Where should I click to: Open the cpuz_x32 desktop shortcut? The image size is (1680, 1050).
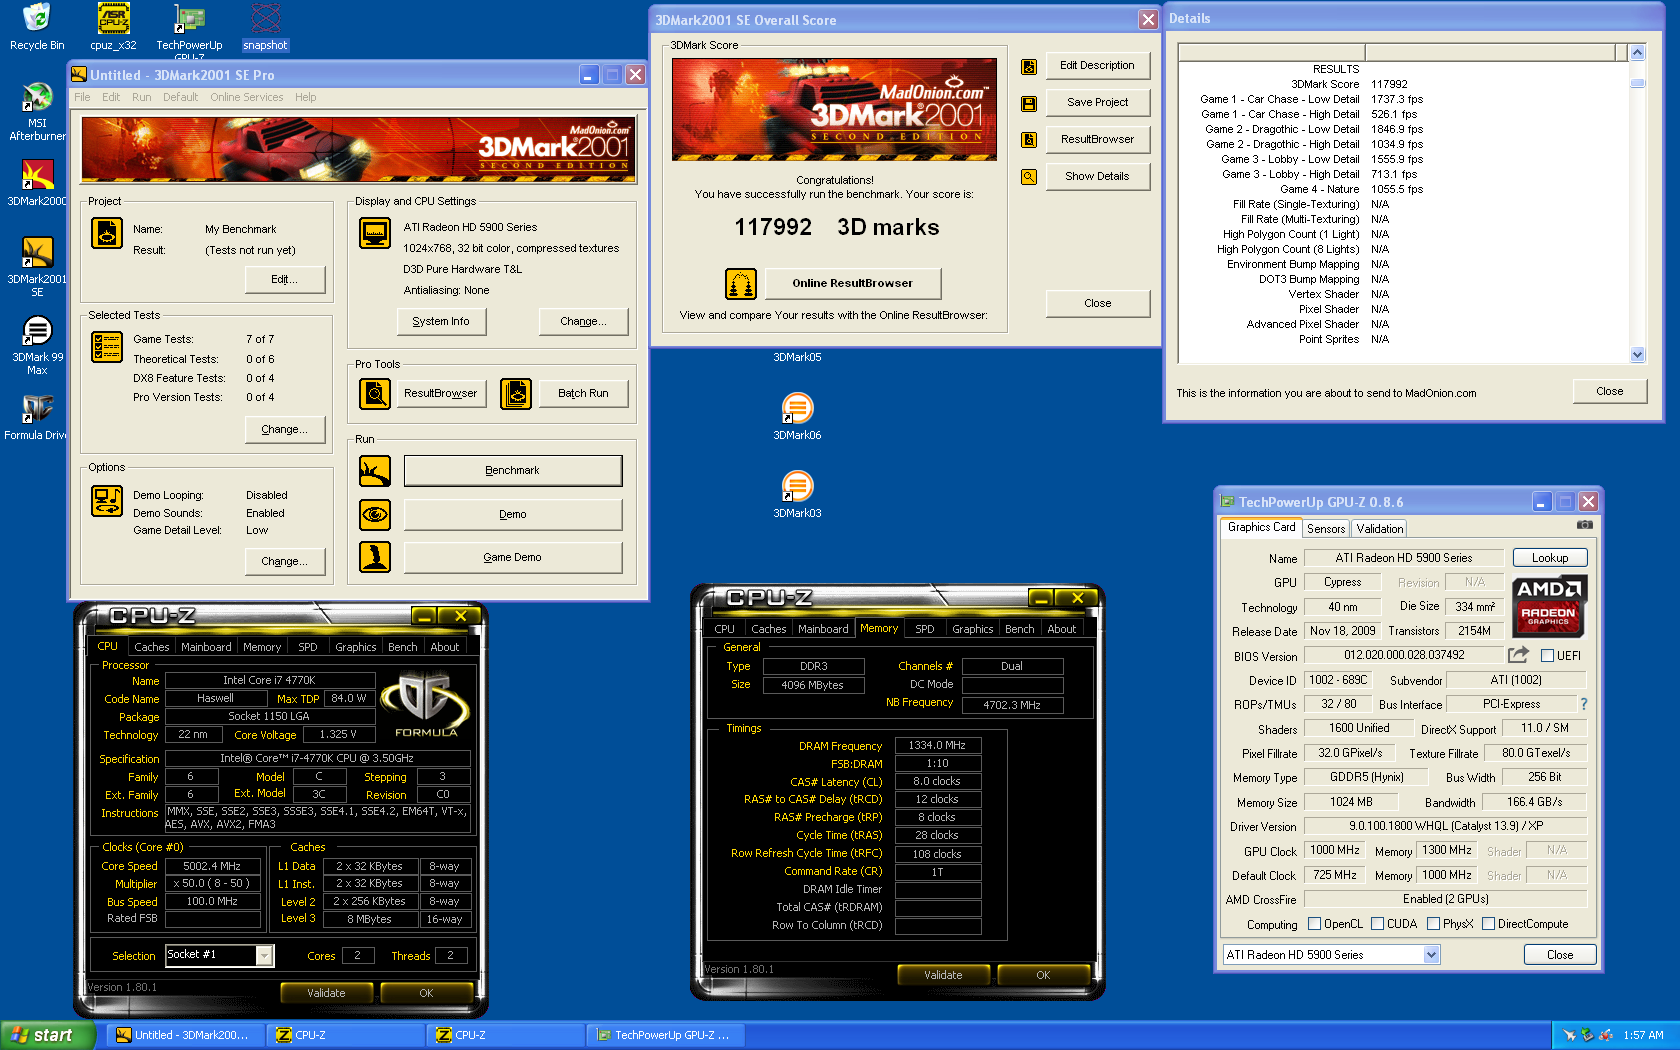coord(113,26)
